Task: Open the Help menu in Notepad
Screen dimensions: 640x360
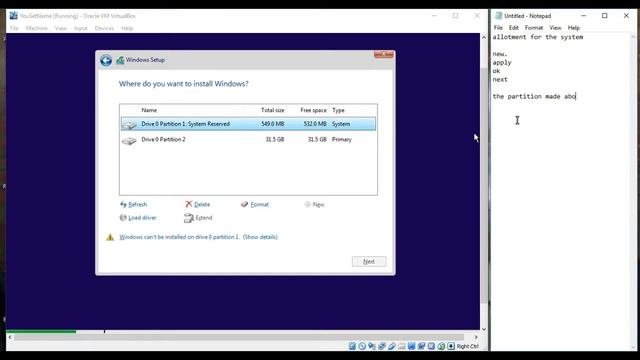Action: click(x=573, y=28)
